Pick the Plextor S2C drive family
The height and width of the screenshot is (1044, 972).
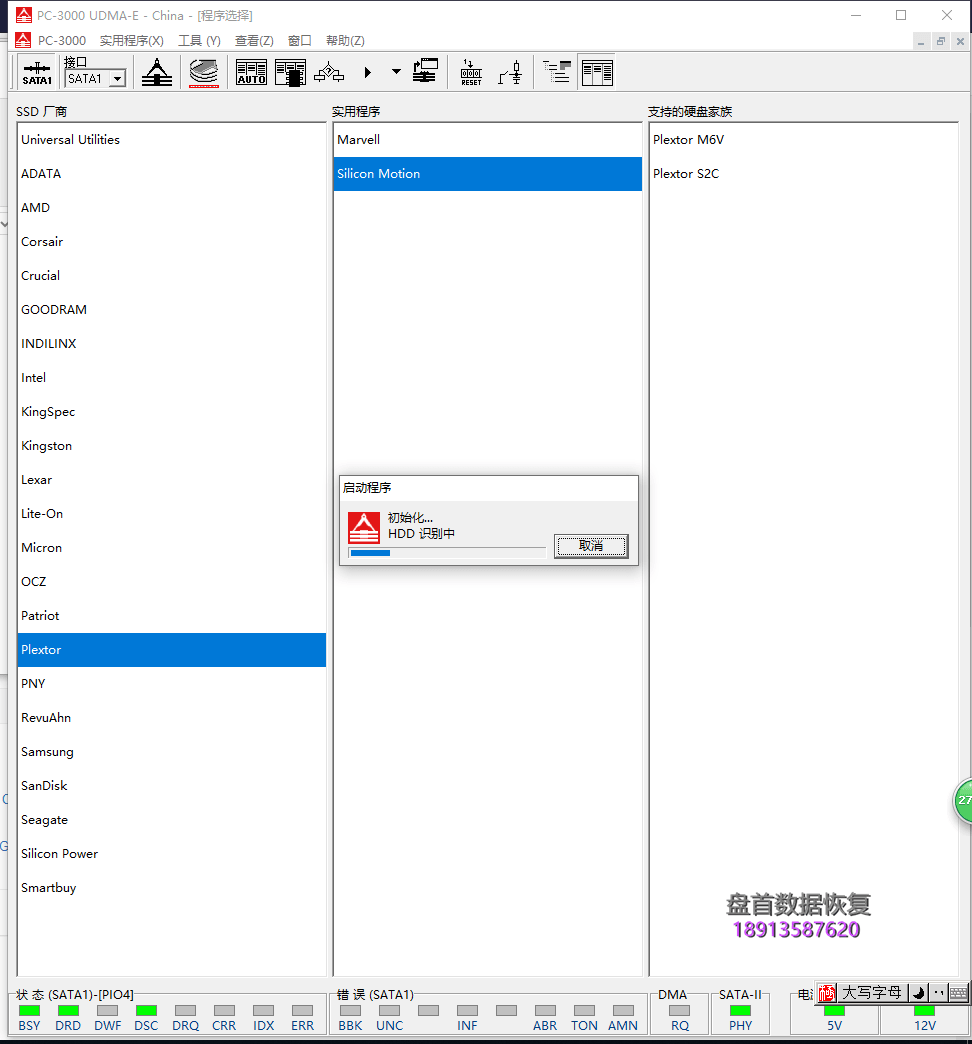(x=804, y=174)
